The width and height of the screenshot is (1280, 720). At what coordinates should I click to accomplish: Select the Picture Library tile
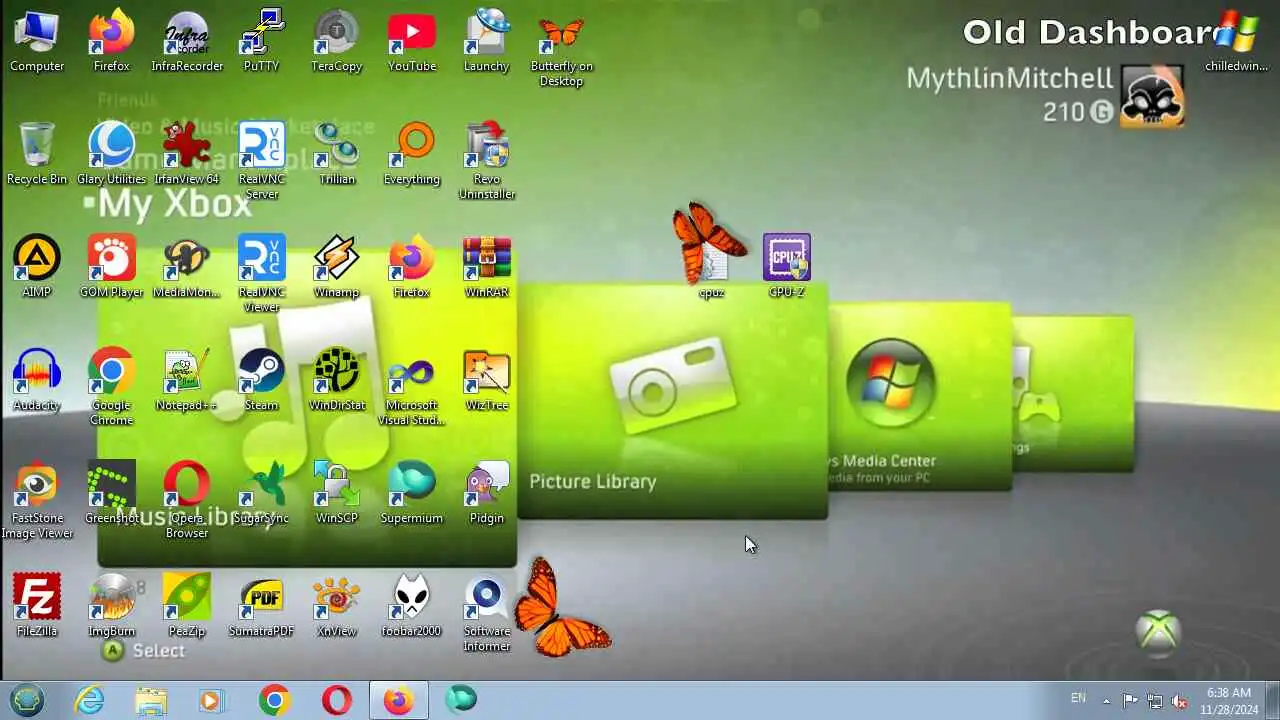tap(672, 402)
